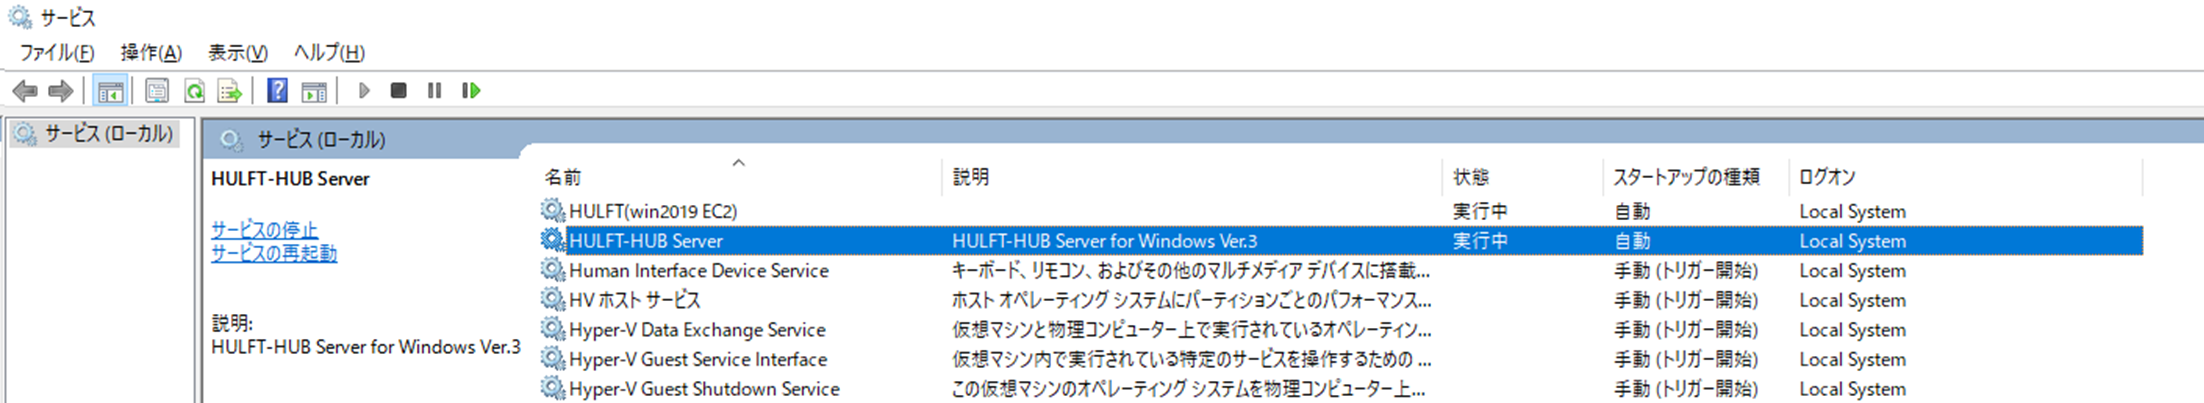Click gear icon of Human Interface Device Service

point(552,270)
